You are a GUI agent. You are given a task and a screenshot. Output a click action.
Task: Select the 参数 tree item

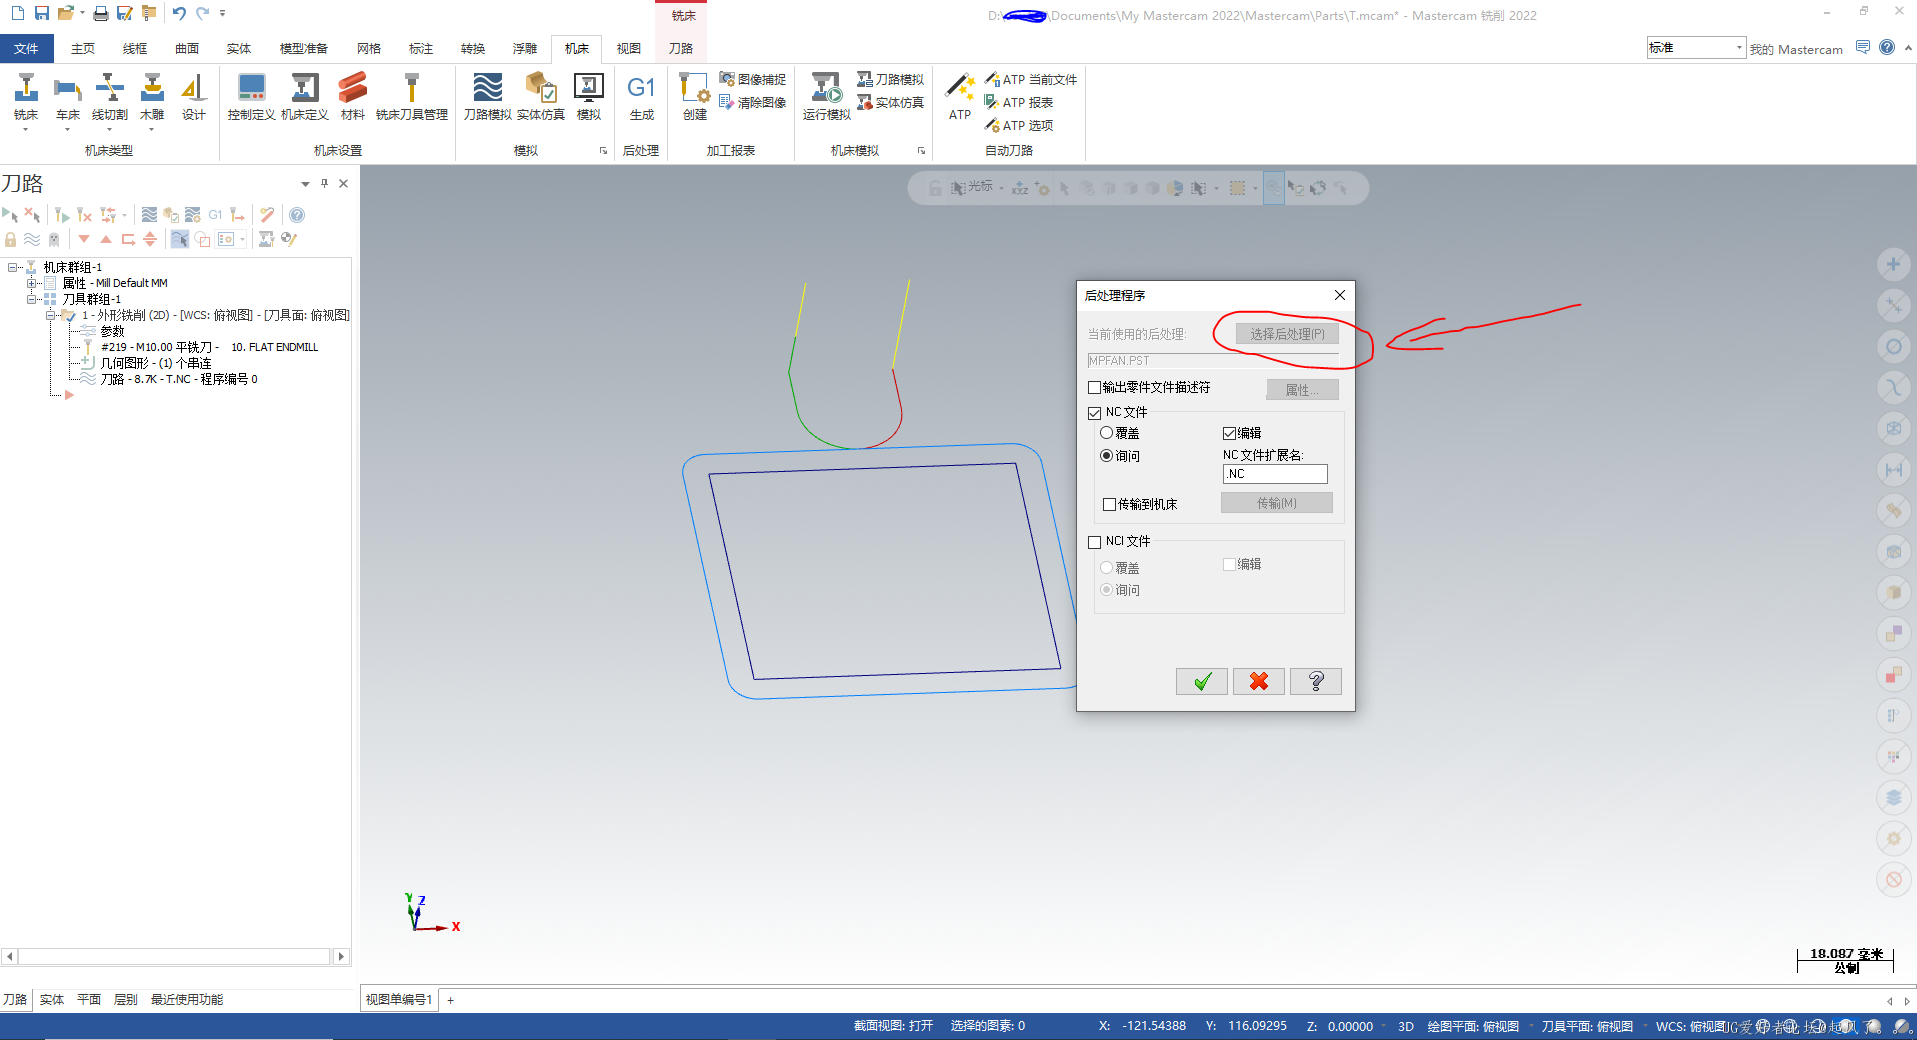click(x=113, y=331)
